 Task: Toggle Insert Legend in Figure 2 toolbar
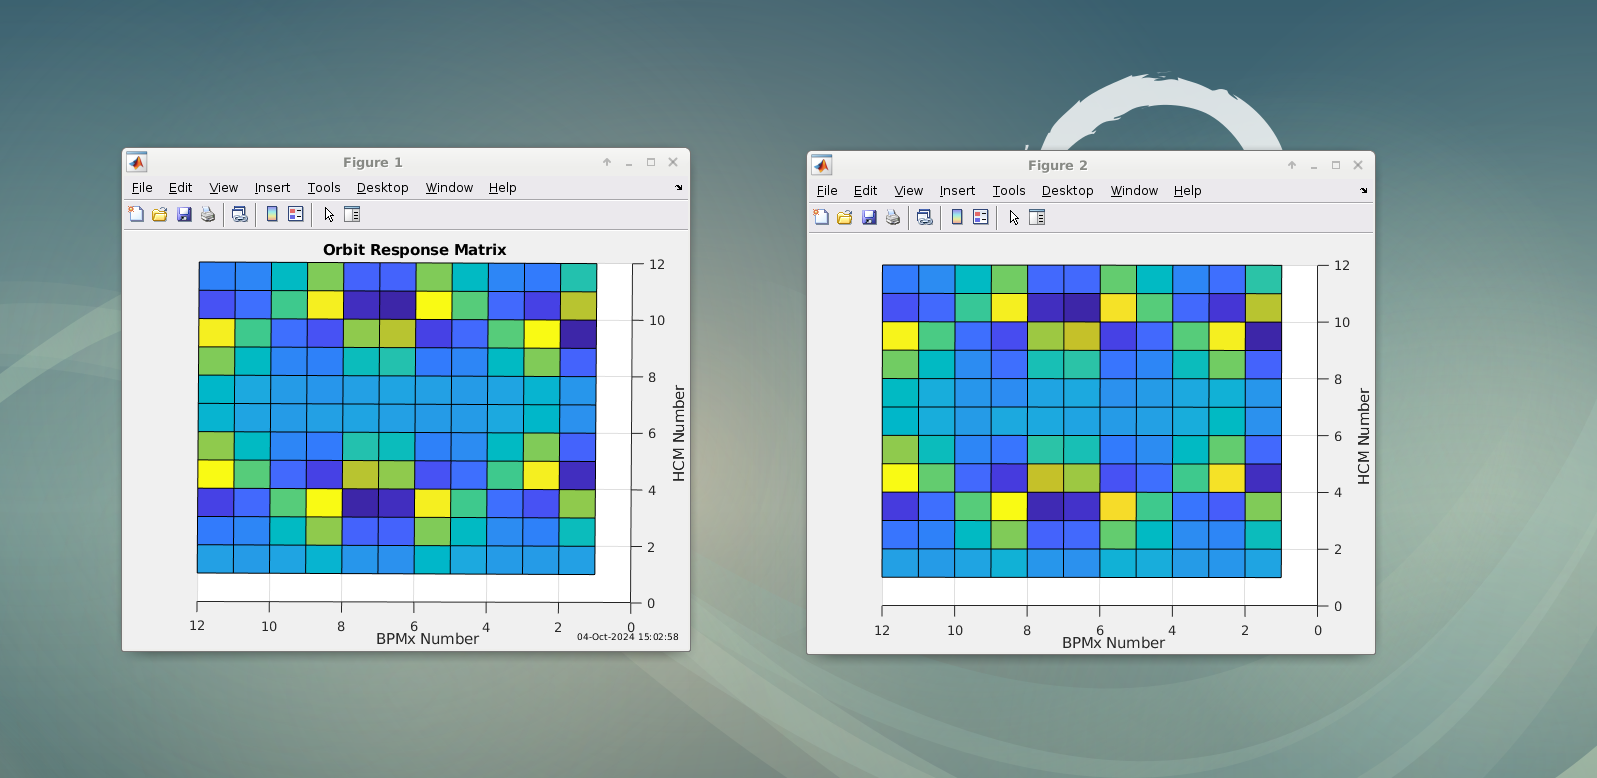click(x=981, y=217)
